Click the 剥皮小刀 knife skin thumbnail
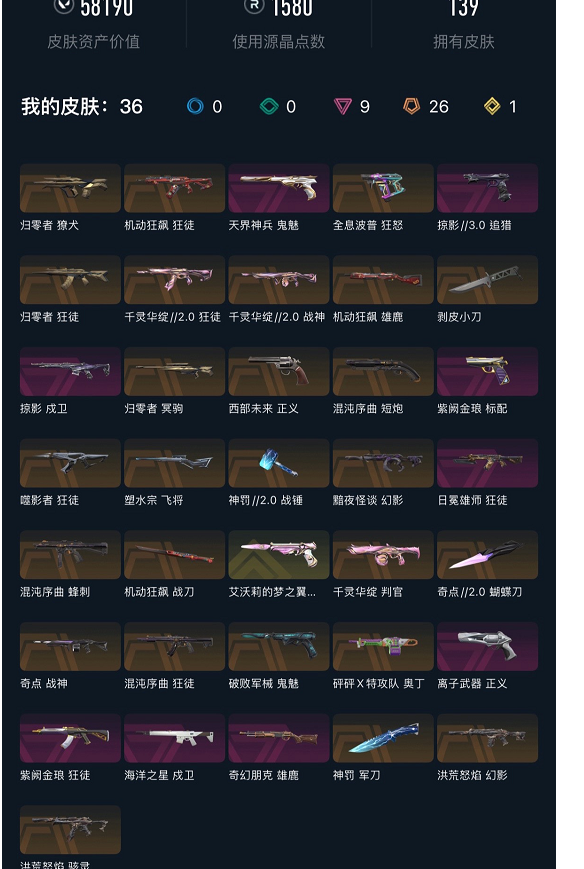The width and height of the screenshot is (584, 869). (487, 280)
